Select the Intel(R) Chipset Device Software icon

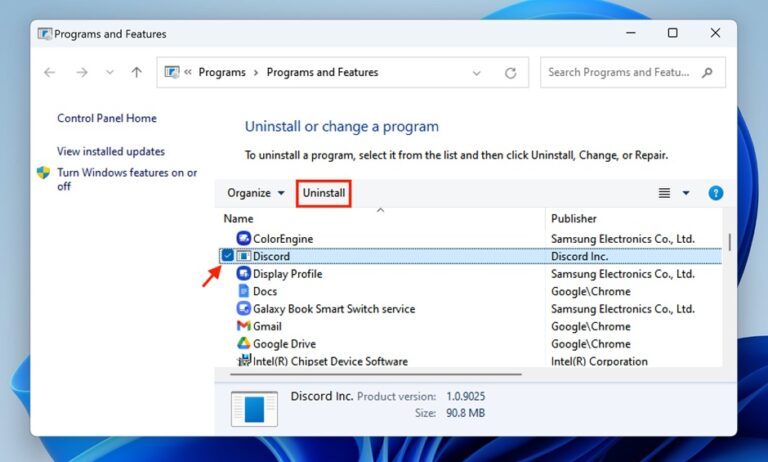pos(244,361)
